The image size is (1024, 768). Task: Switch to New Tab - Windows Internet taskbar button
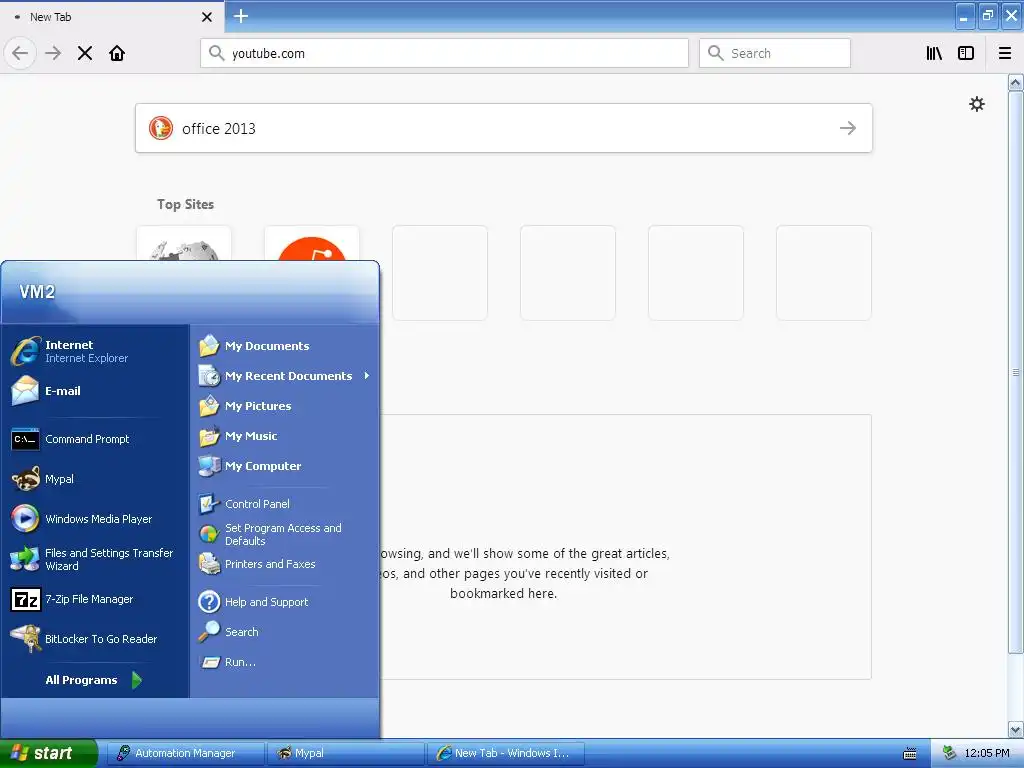pos(505,753)
